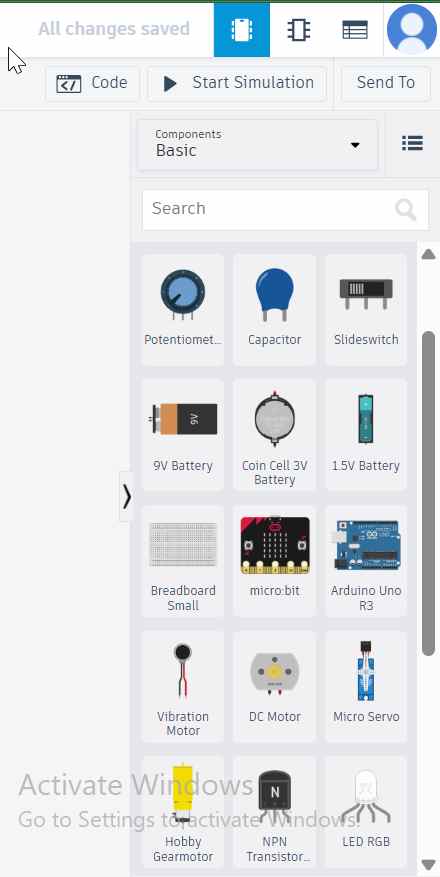The height and width of the screenshot is (877, 440).
Task: Click the scrollbar up arrow
Action: point(428,254)
